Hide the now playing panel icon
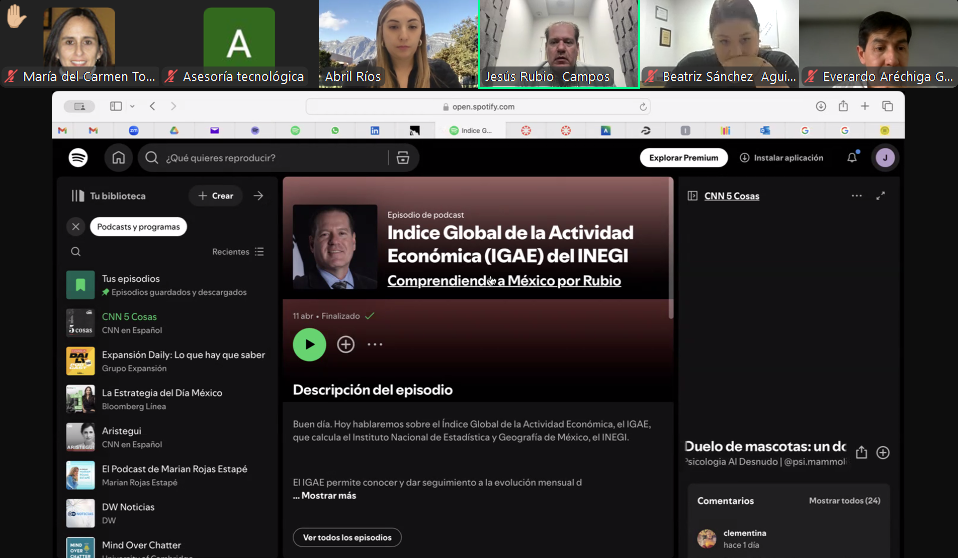 [x=692, y=196]
